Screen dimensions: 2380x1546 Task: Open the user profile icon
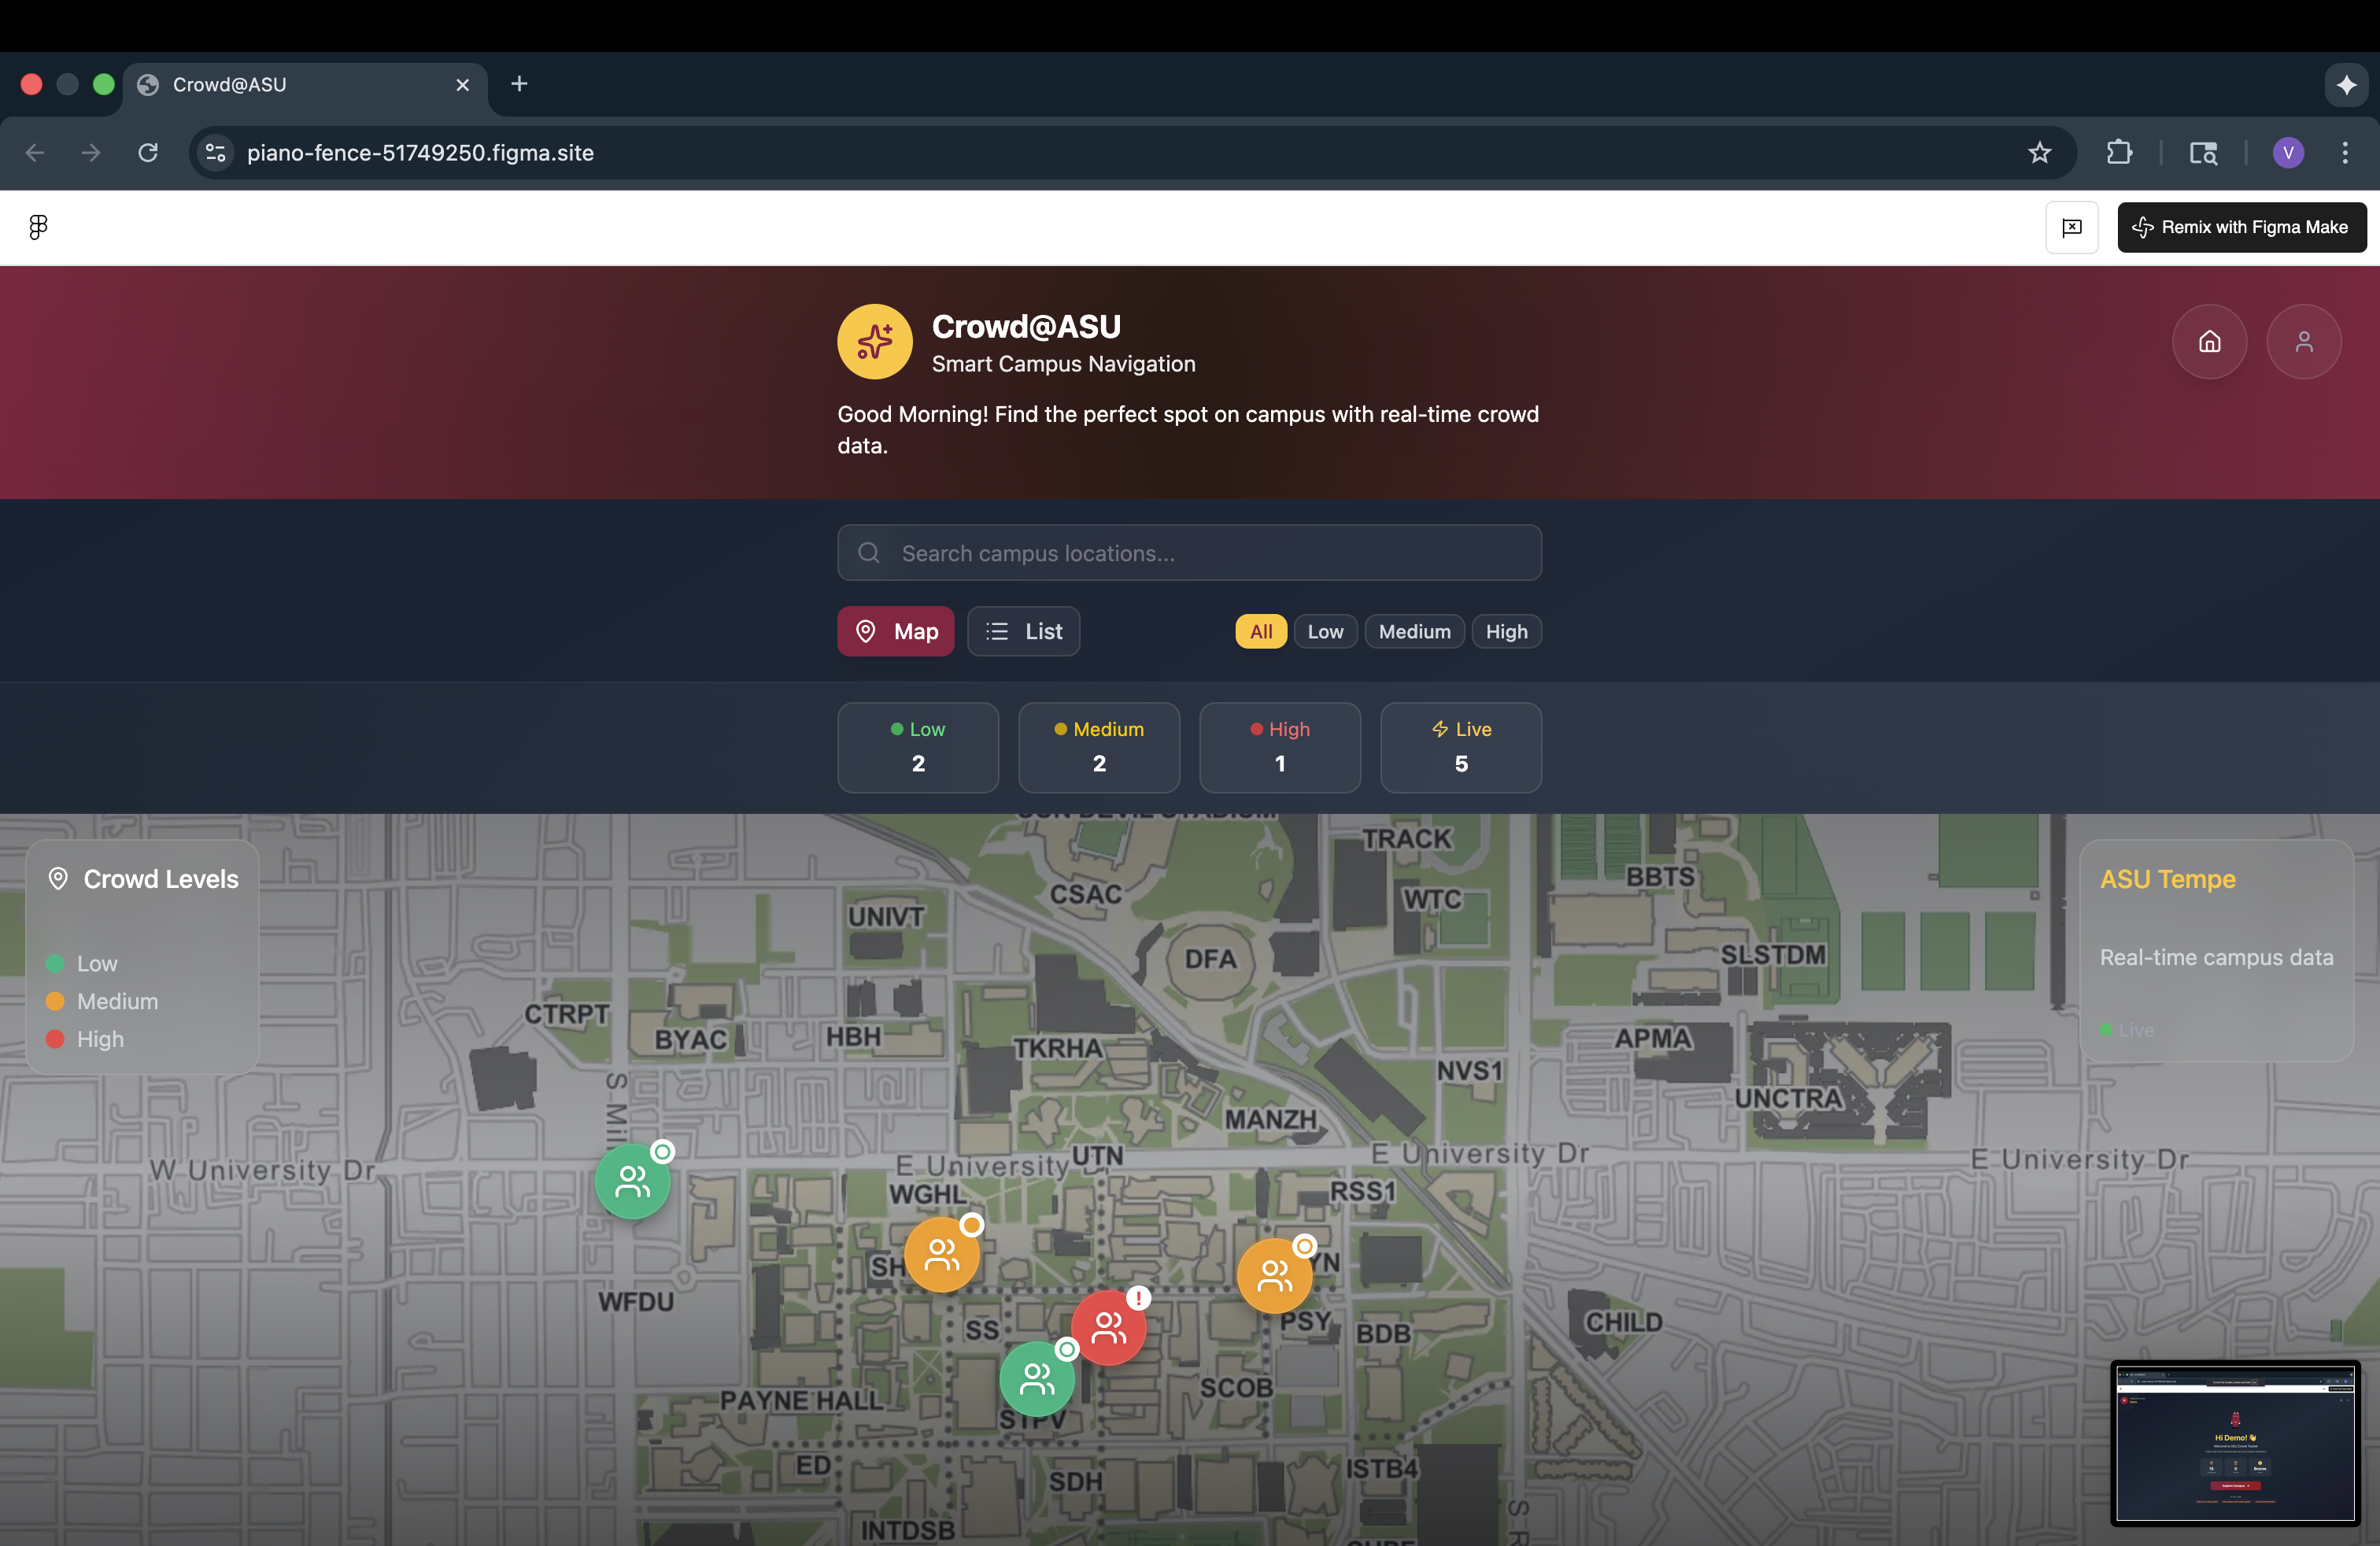pyautogui.click(x=2303, y=342)
